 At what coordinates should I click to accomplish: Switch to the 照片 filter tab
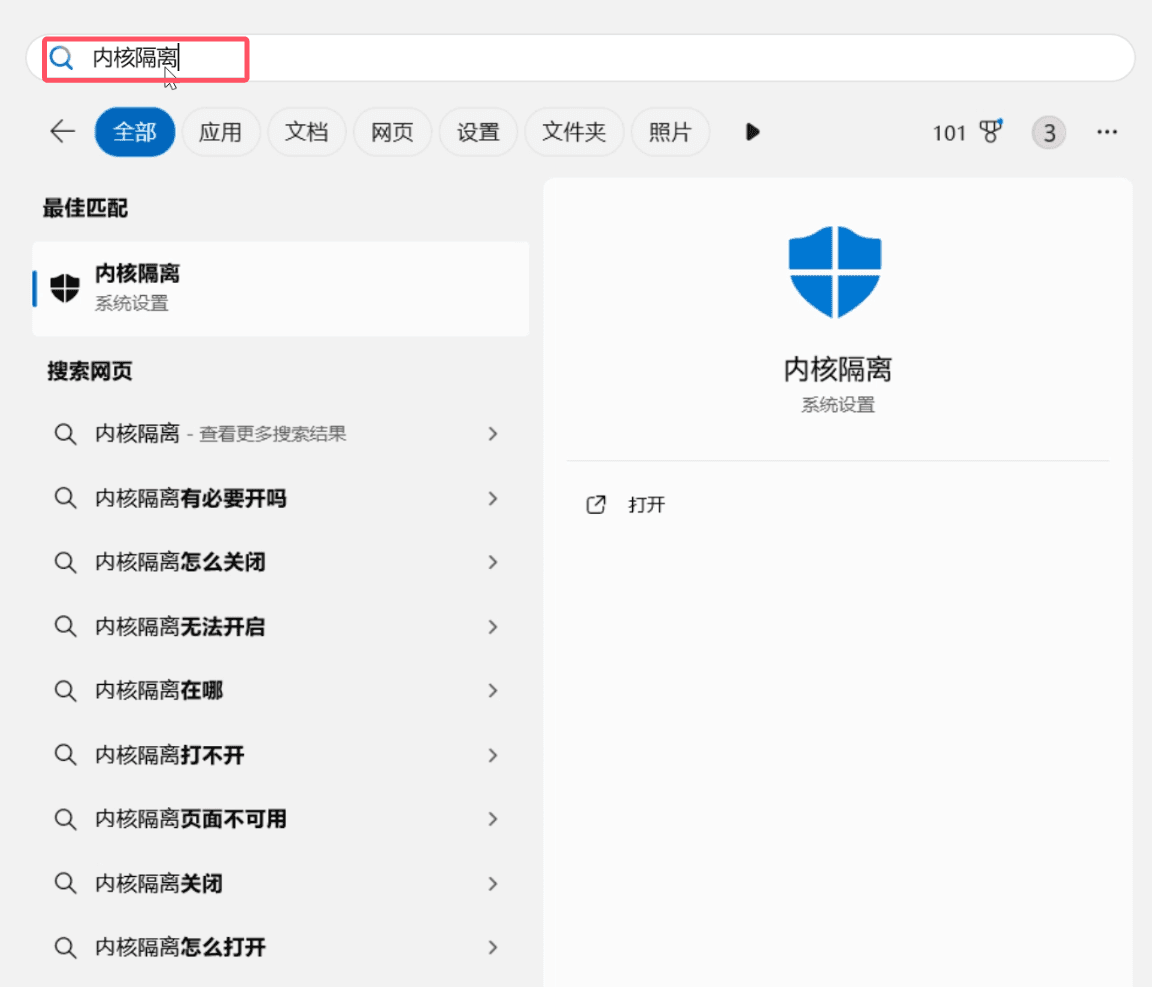click(x=670, y=132)
